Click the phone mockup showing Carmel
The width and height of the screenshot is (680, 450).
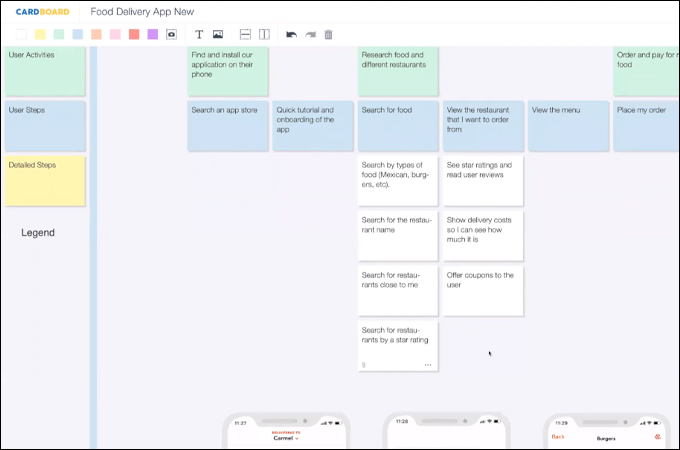[286, 430]
